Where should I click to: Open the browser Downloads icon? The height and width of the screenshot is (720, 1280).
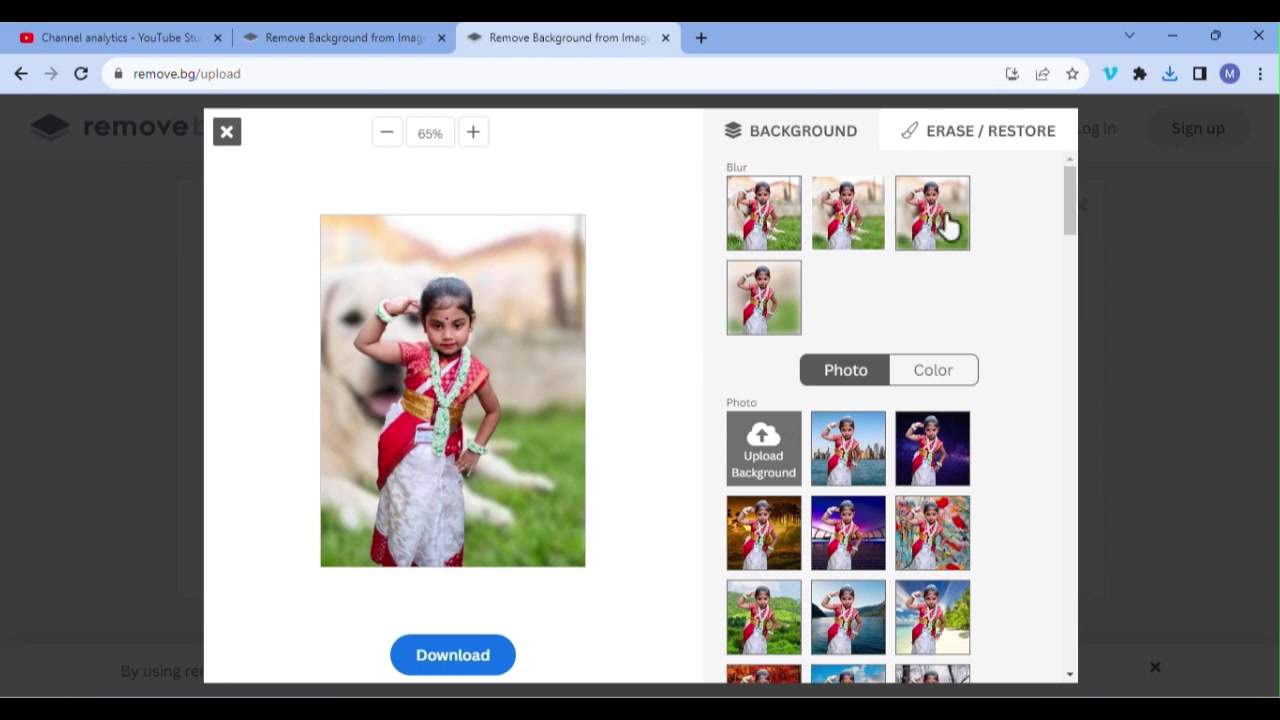point(1169,74)
